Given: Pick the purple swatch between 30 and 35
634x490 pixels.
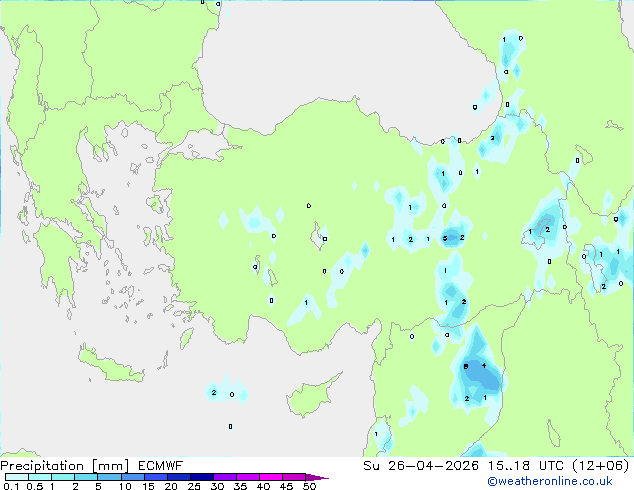Looking at the screenshot, I should pos(225,477).
